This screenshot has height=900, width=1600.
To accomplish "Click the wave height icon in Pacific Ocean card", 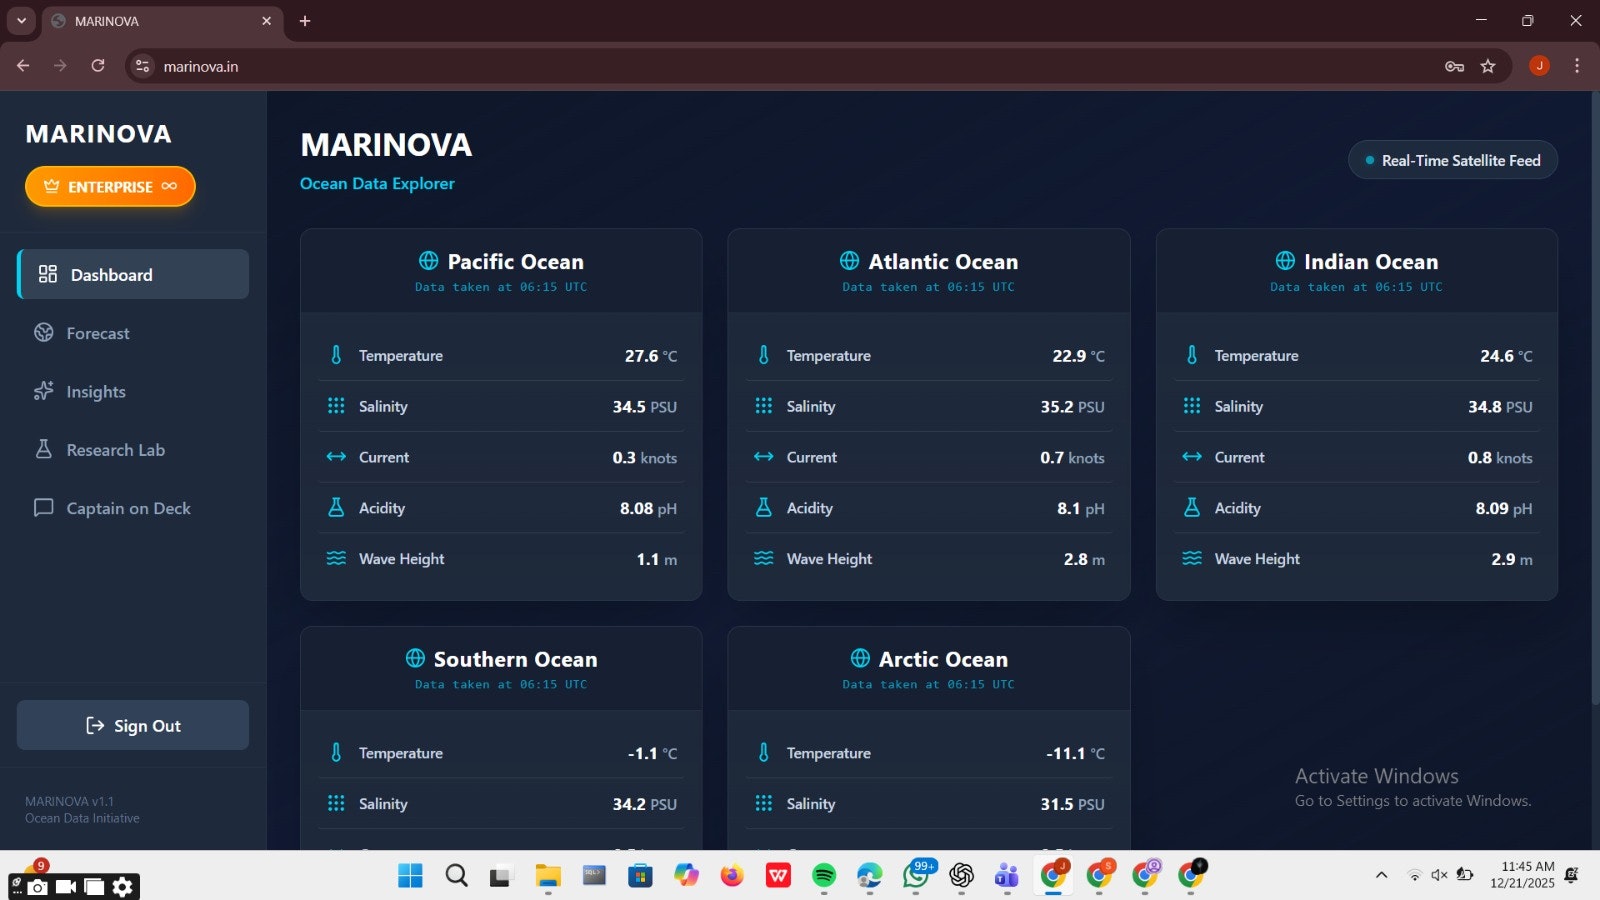I will tap(335, 558).
